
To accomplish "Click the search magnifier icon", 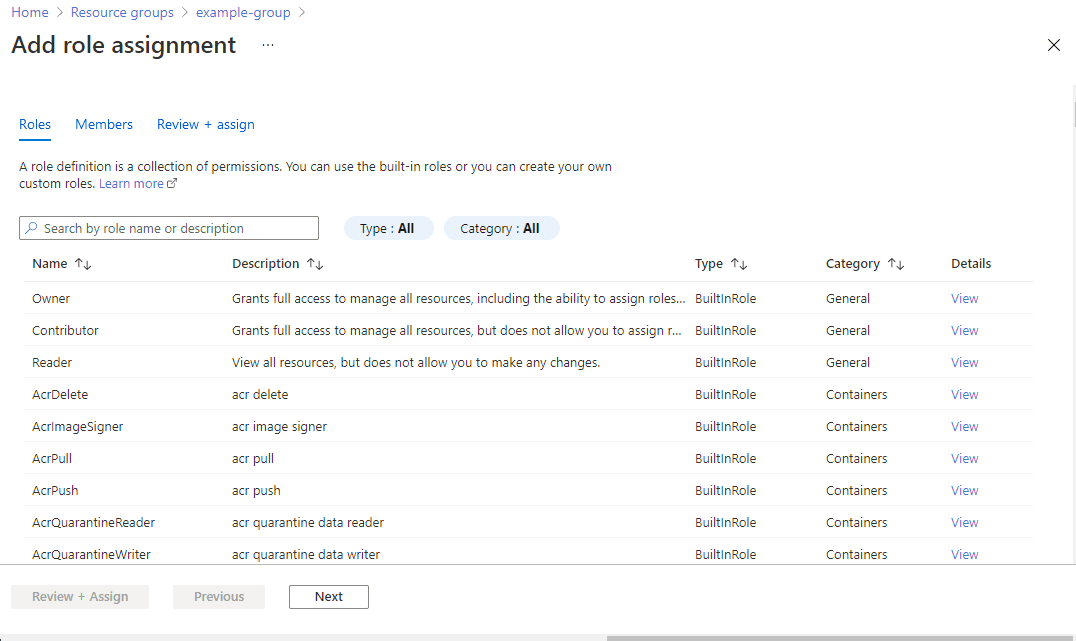I will tap(31, 228).
